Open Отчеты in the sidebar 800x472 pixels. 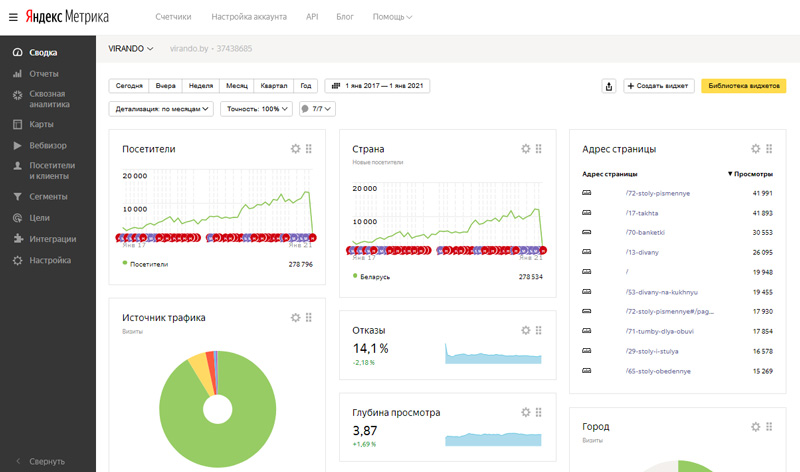click(x=44, y=74)
